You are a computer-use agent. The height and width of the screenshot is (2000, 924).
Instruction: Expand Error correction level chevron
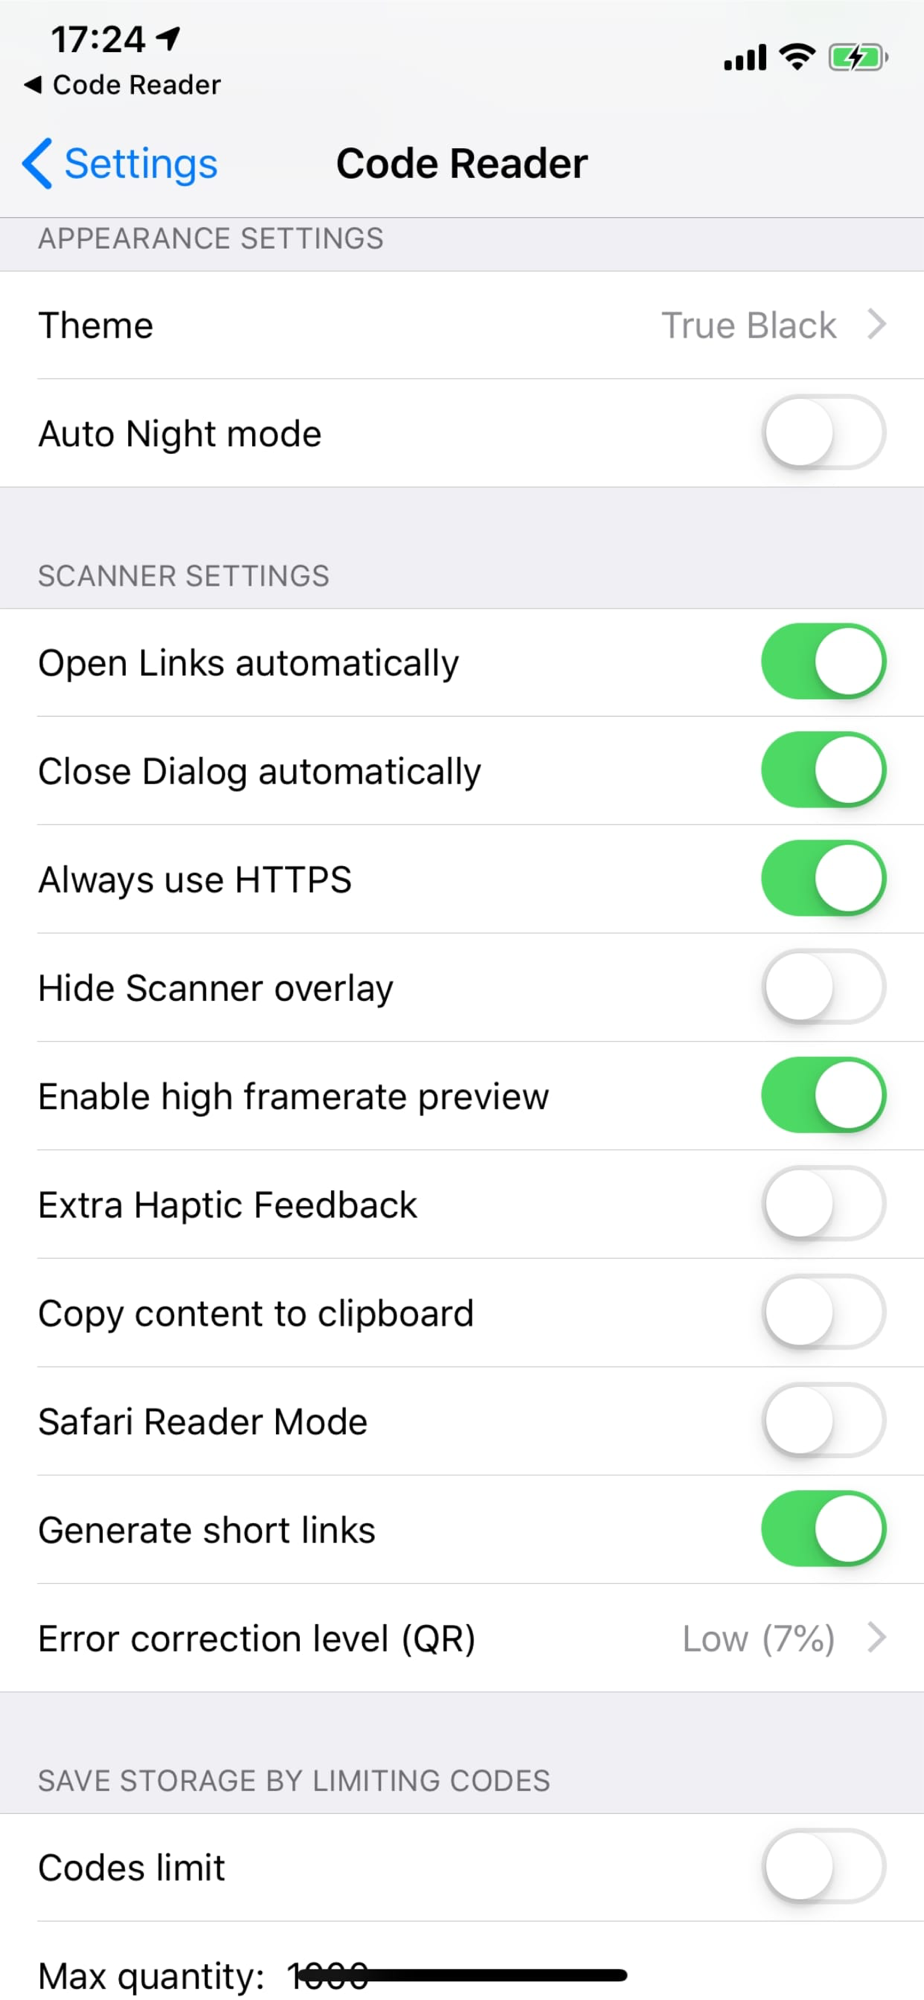[877, 1638]
